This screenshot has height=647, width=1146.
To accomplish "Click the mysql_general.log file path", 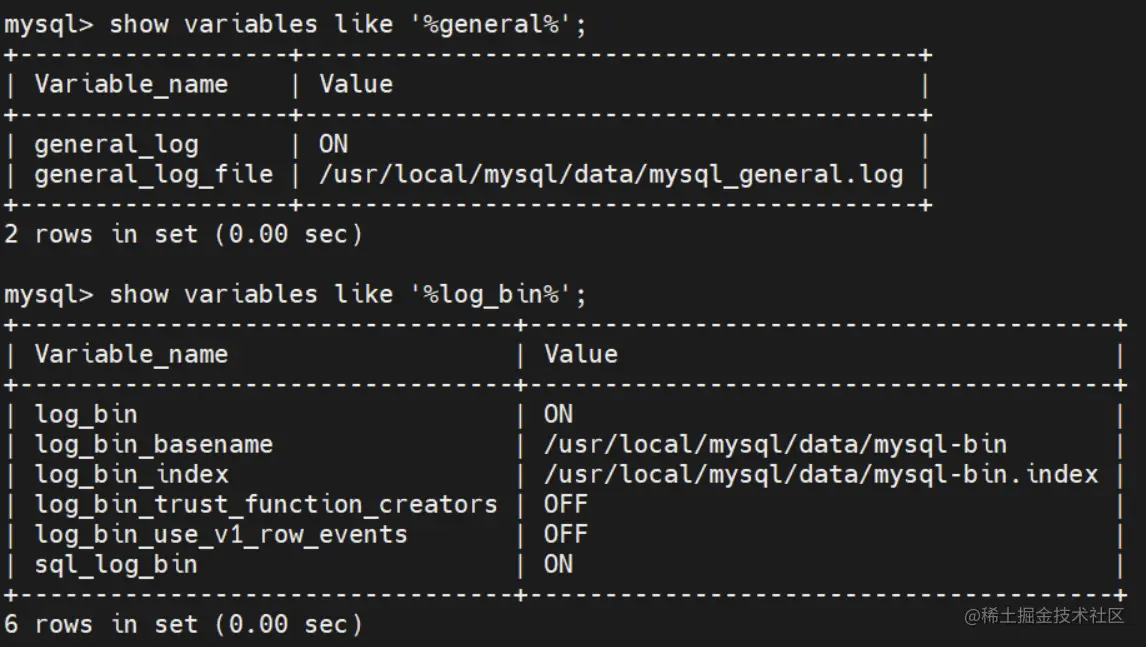I will pyautogui.click(x=611, y=175).
